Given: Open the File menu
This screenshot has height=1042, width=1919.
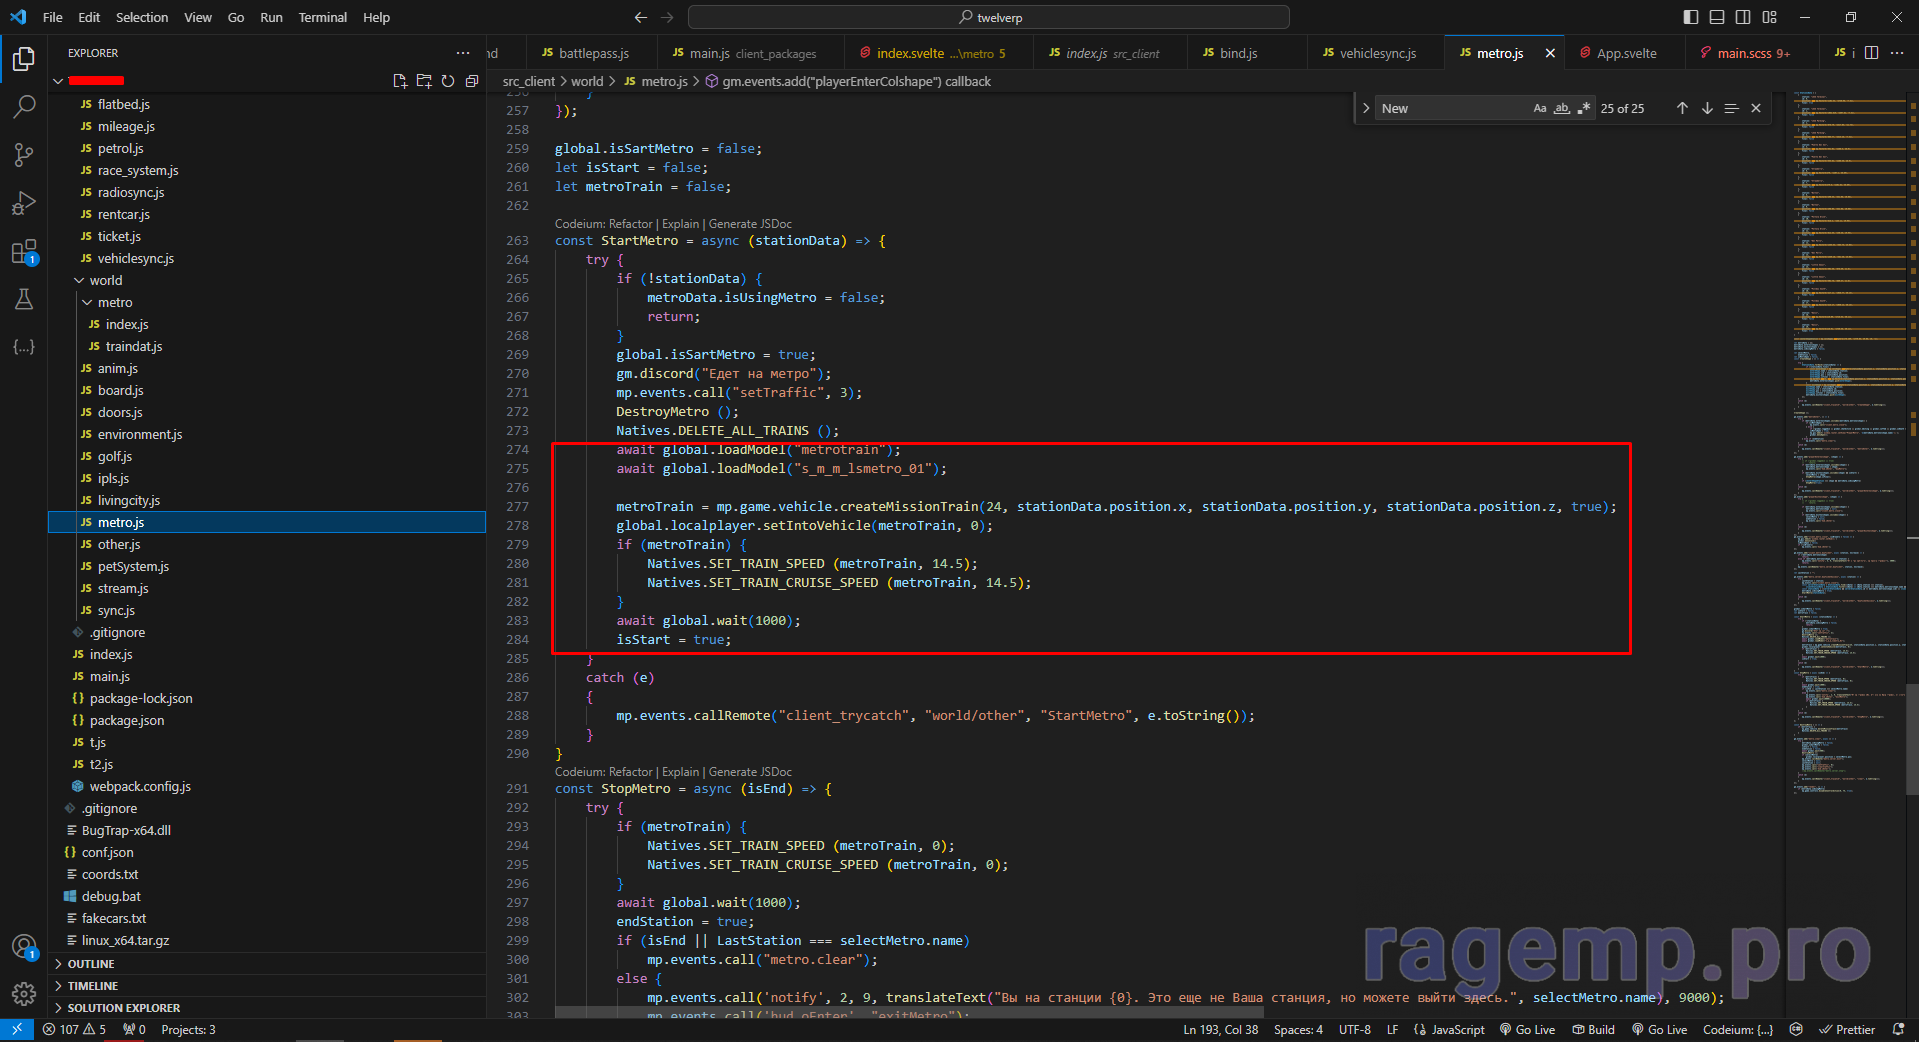Looking at the screenshot, I should tap(53, 17).
